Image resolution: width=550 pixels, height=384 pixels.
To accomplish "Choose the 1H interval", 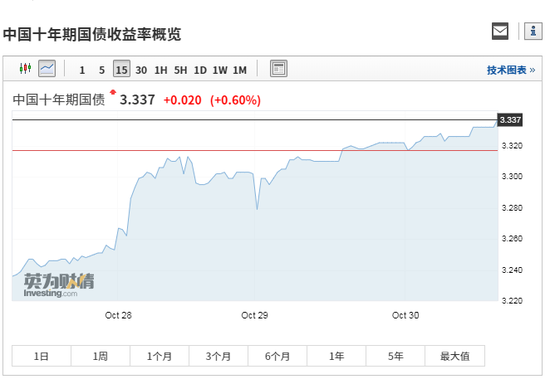I will pos(161,70).
